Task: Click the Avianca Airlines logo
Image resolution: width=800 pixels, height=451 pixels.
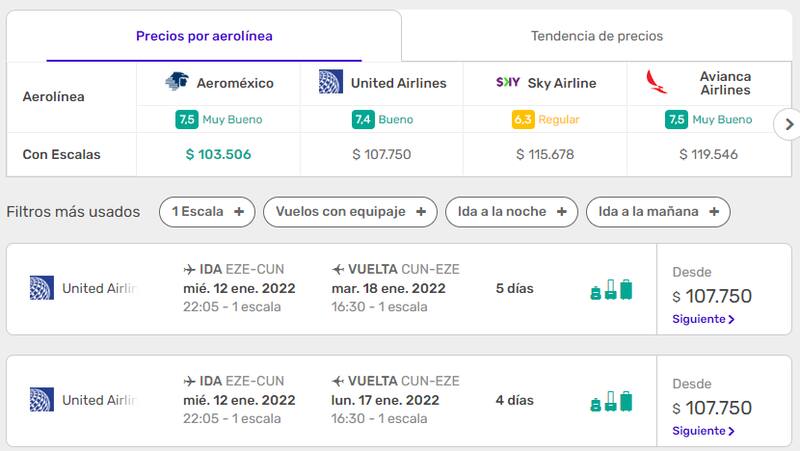Action: coord(658,83)
